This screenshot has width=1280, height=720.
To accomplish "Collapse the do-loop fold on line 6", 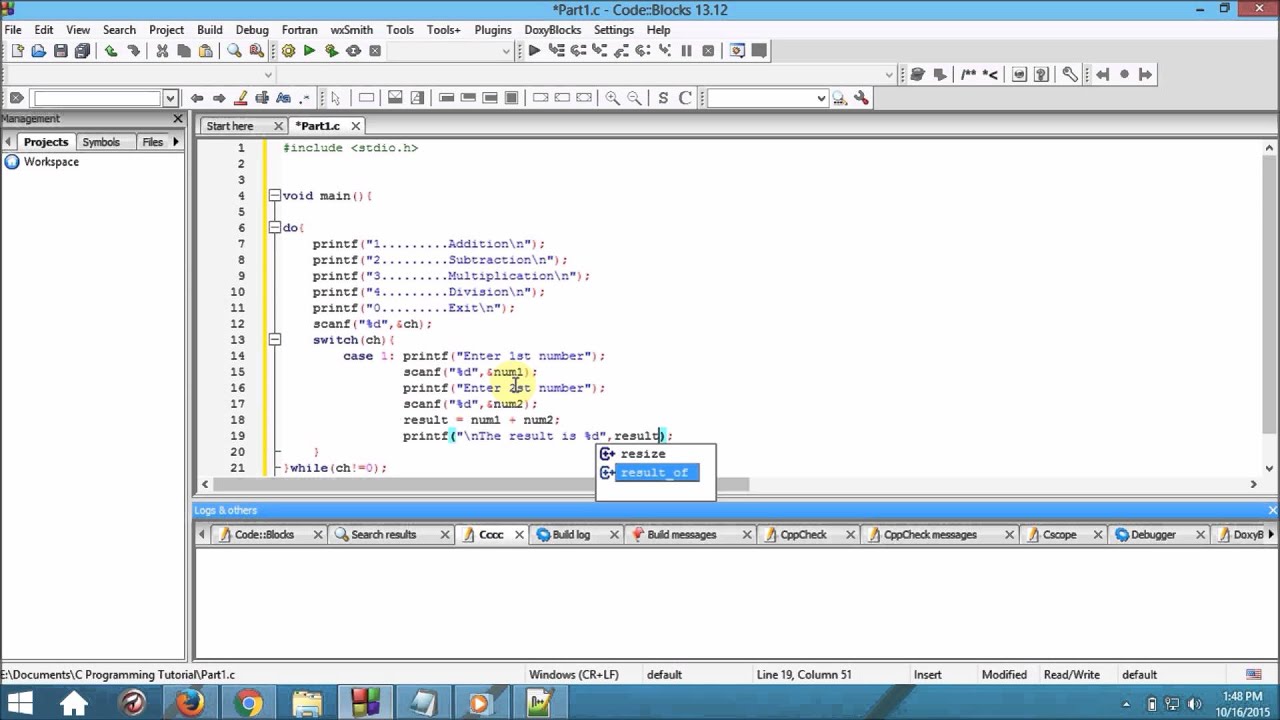I will click(274, 228).
